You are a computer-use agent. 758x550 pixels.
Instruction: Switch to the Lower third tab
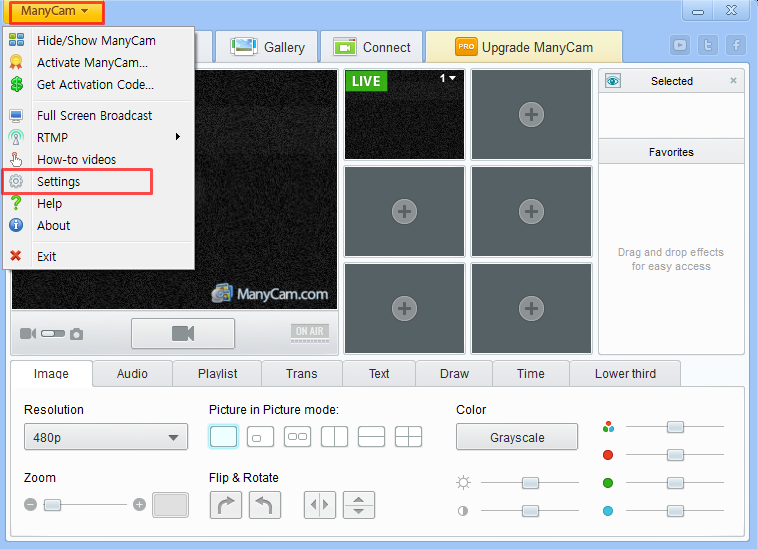[625, 374]
